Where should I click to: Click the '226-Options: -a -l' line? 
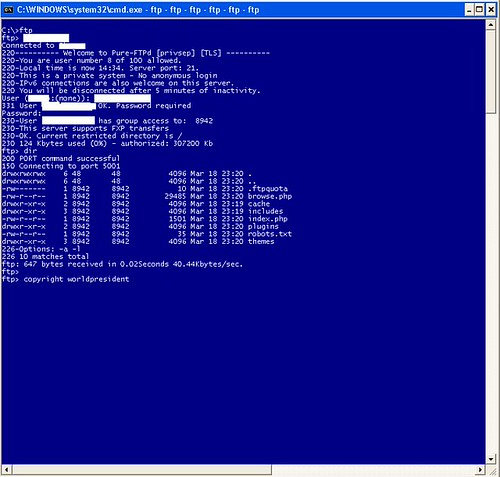[41, 249]
